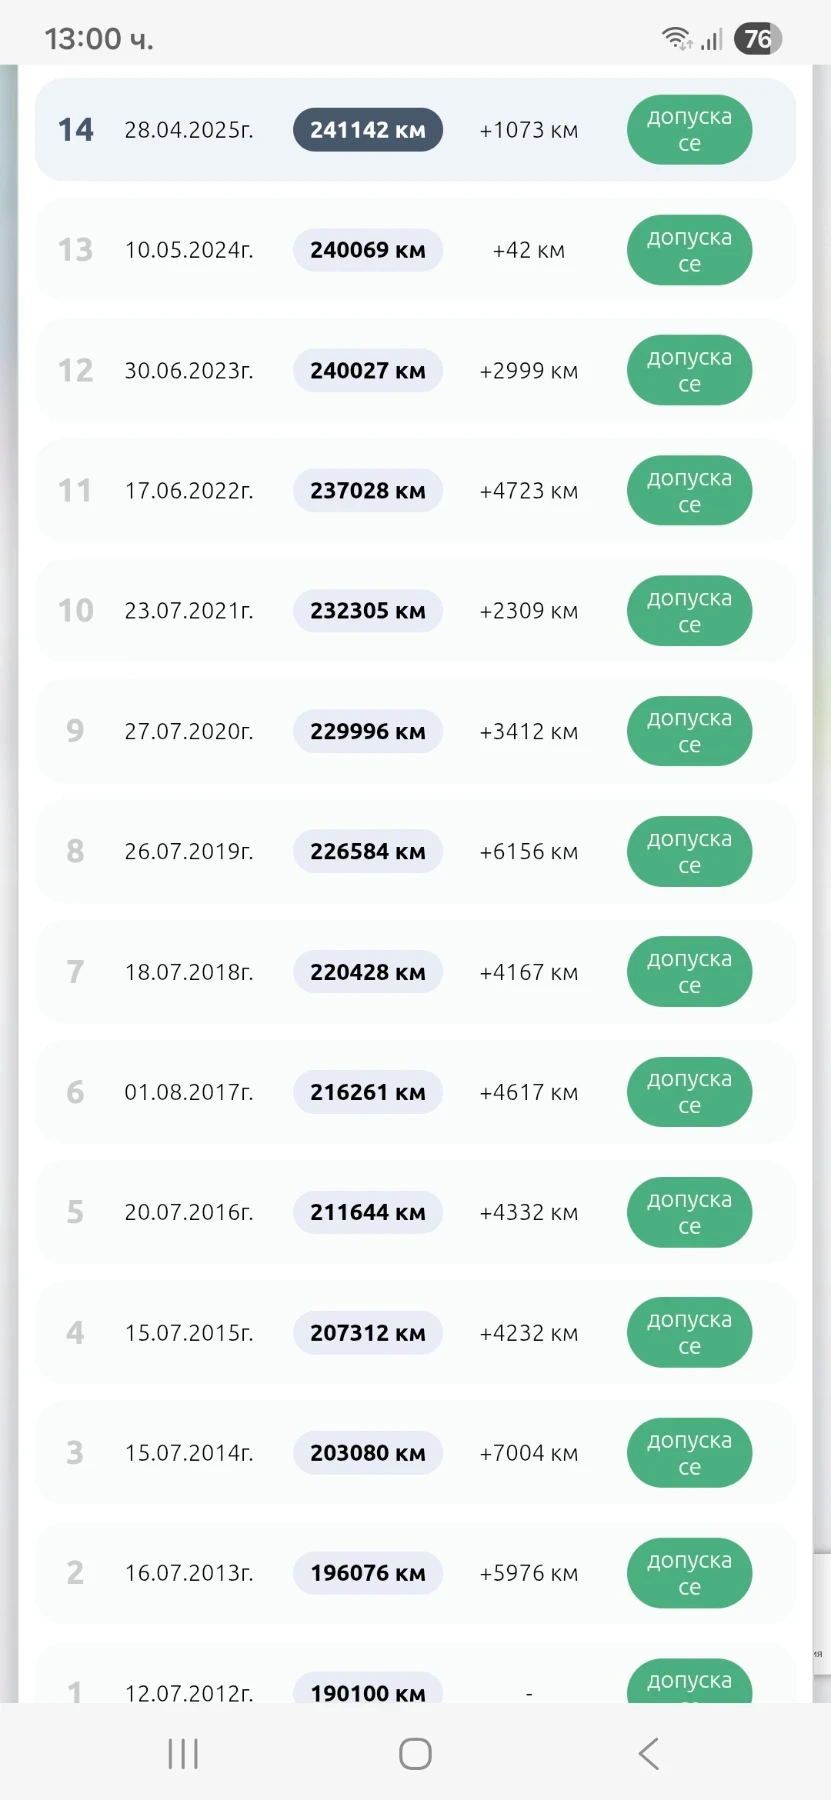The image size is (831, 1800).
Task: Click 'допуска се' for 28.04.2025 inspection
Action: 689,130
